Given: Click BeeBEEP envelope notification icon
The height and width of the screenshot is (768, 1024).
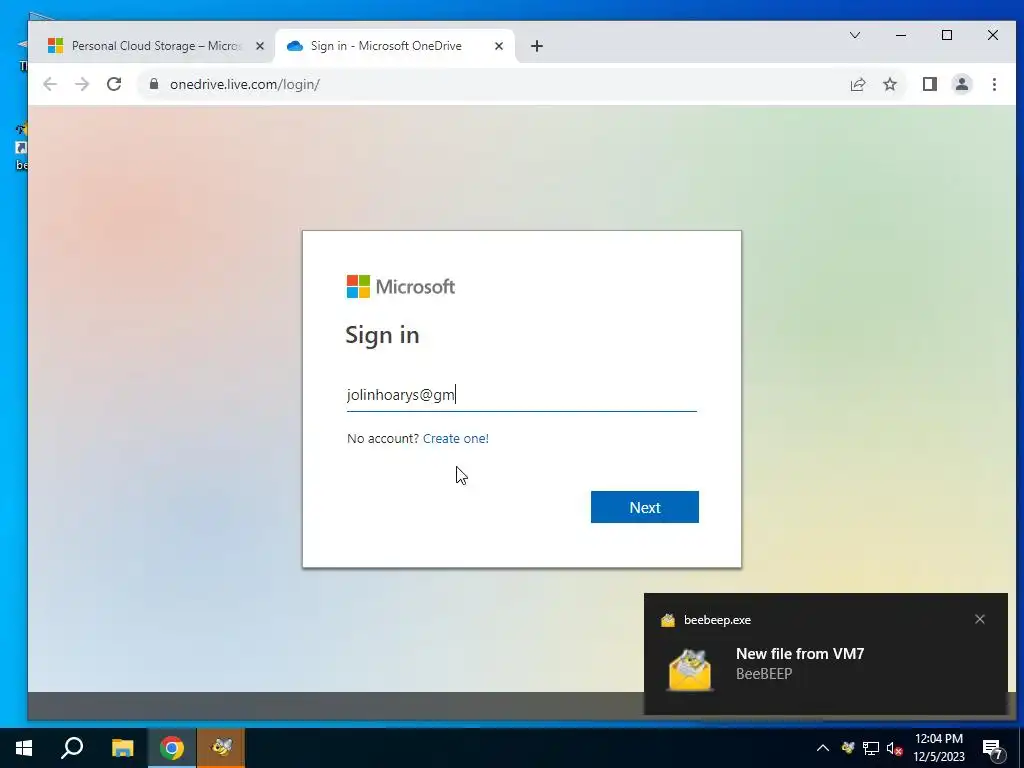Looking at the screenshot, I should (690, 669).
